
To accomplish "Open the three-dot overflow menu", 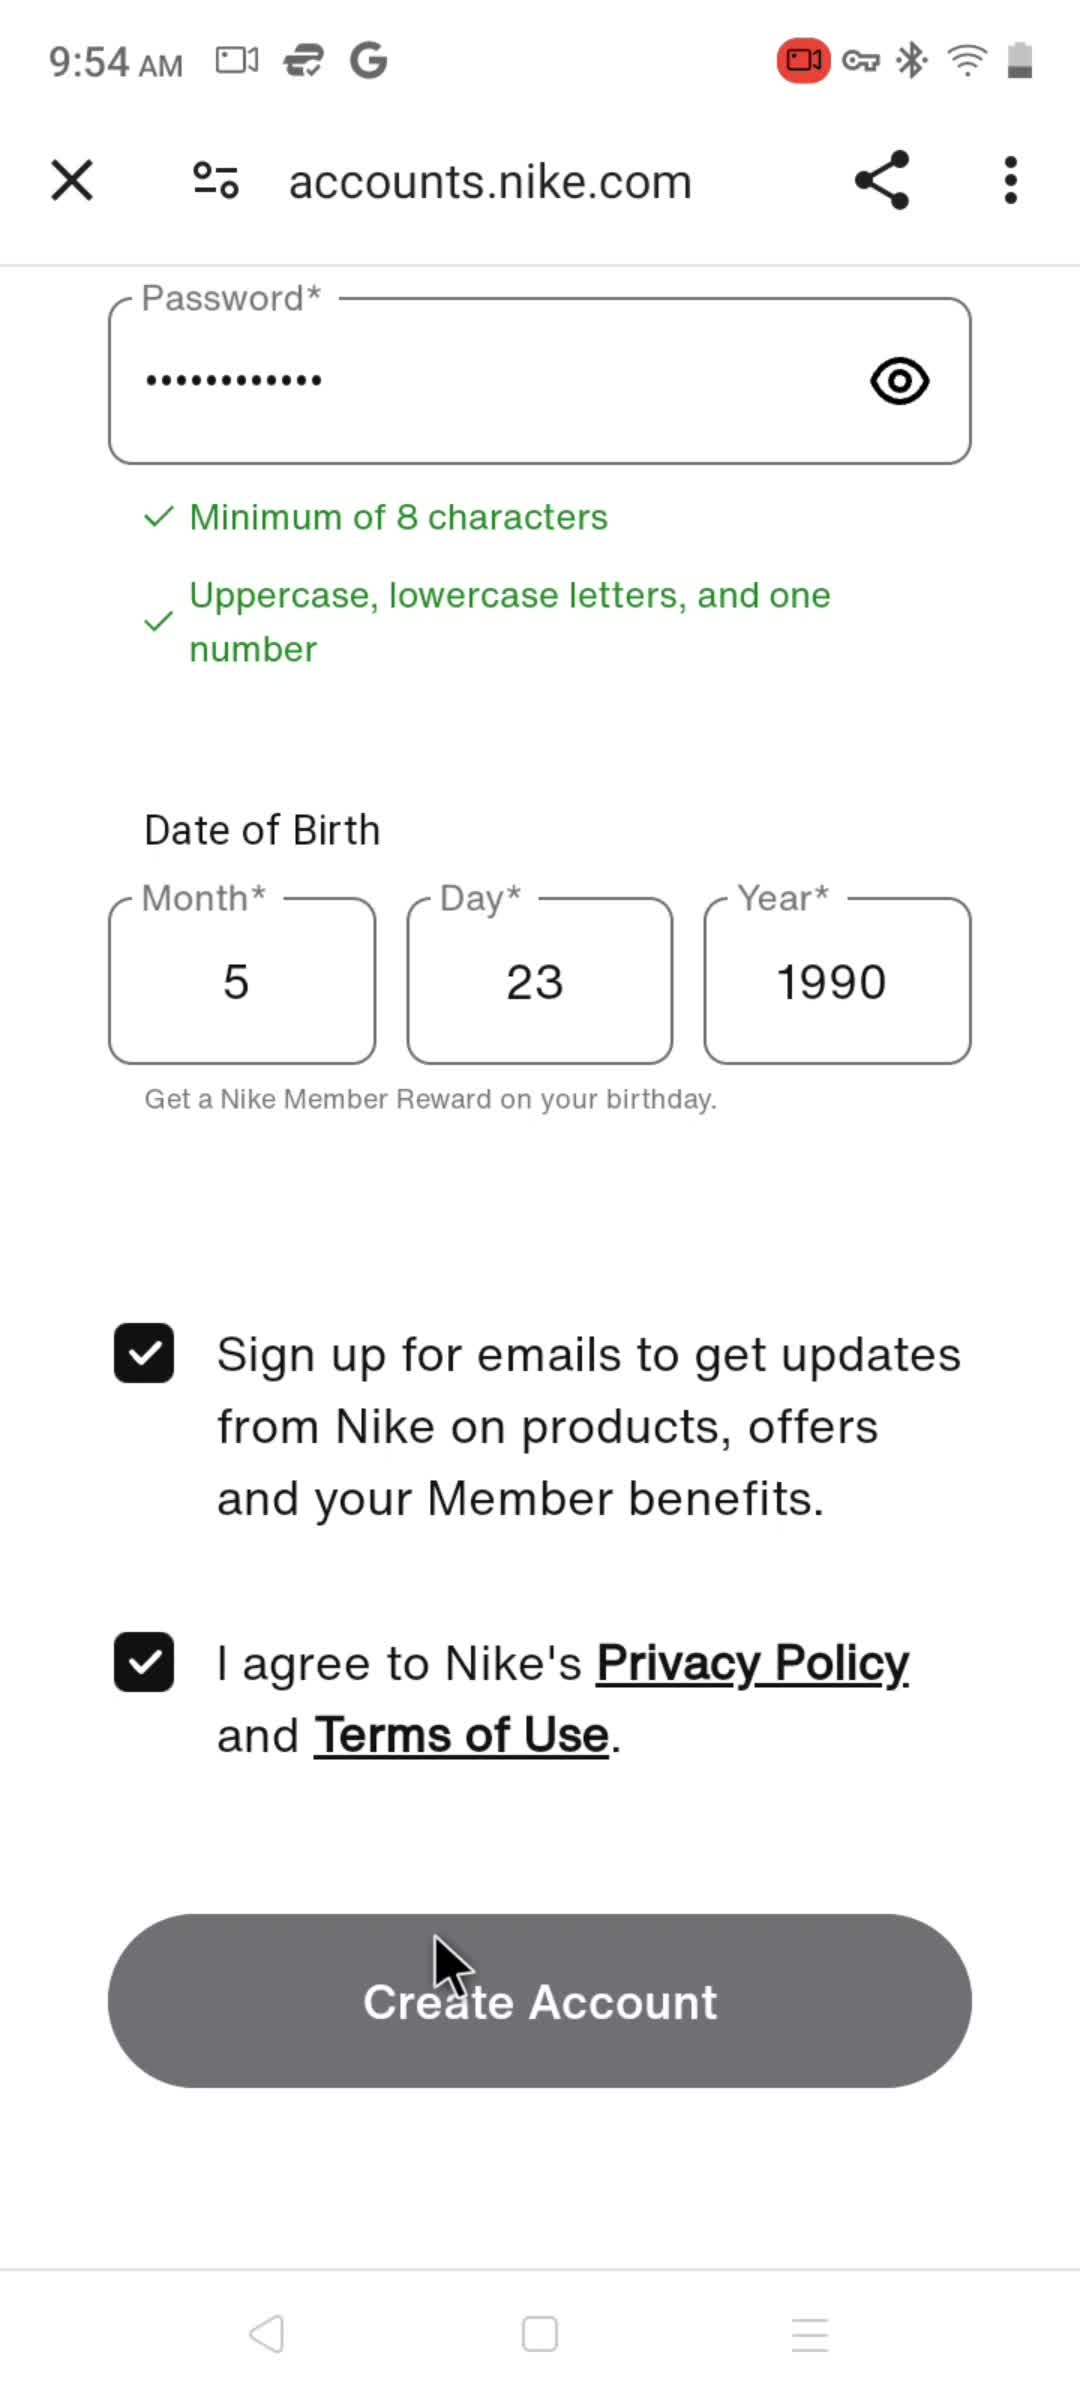I will pyautogui.click(x=1011, y=181).
